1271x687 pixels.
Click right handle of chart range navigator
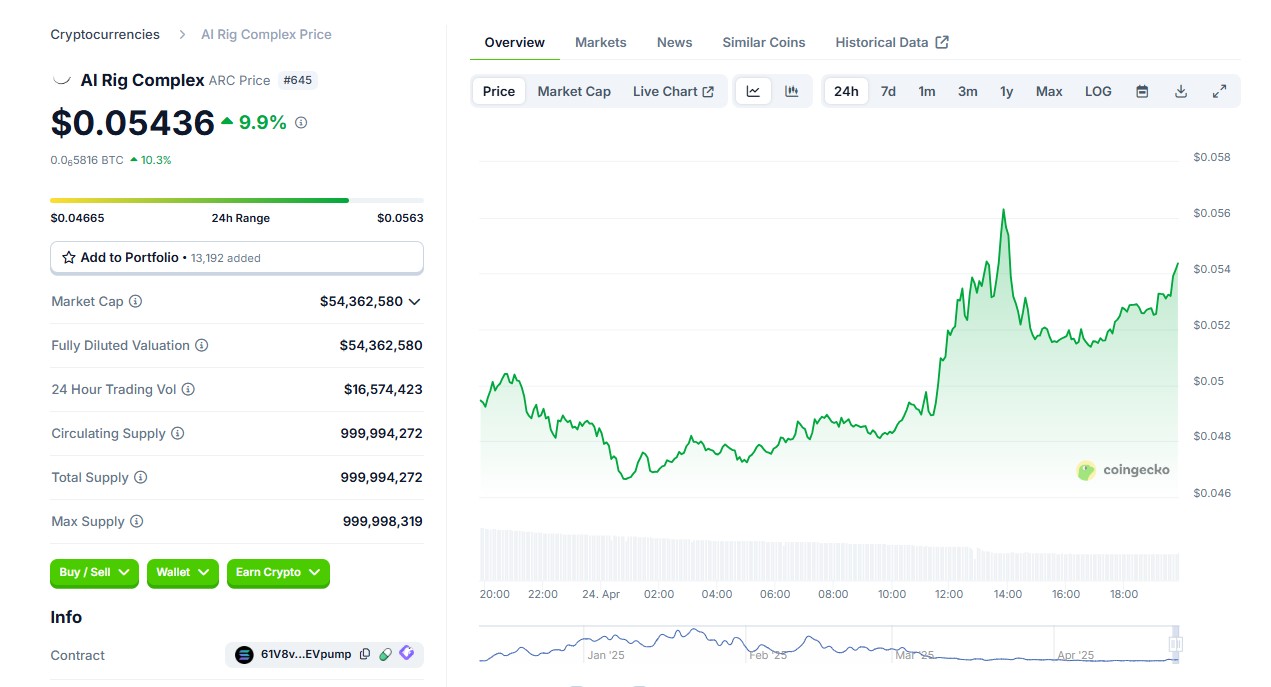pyautogui.click(x=1176, y=644)
